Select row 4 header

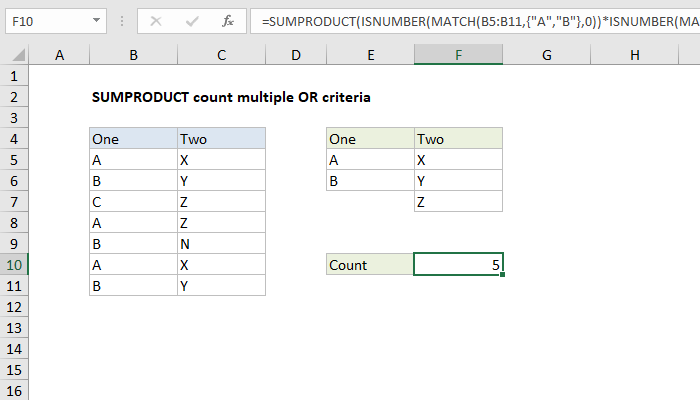pyautogui.click(x=14, y=139)
